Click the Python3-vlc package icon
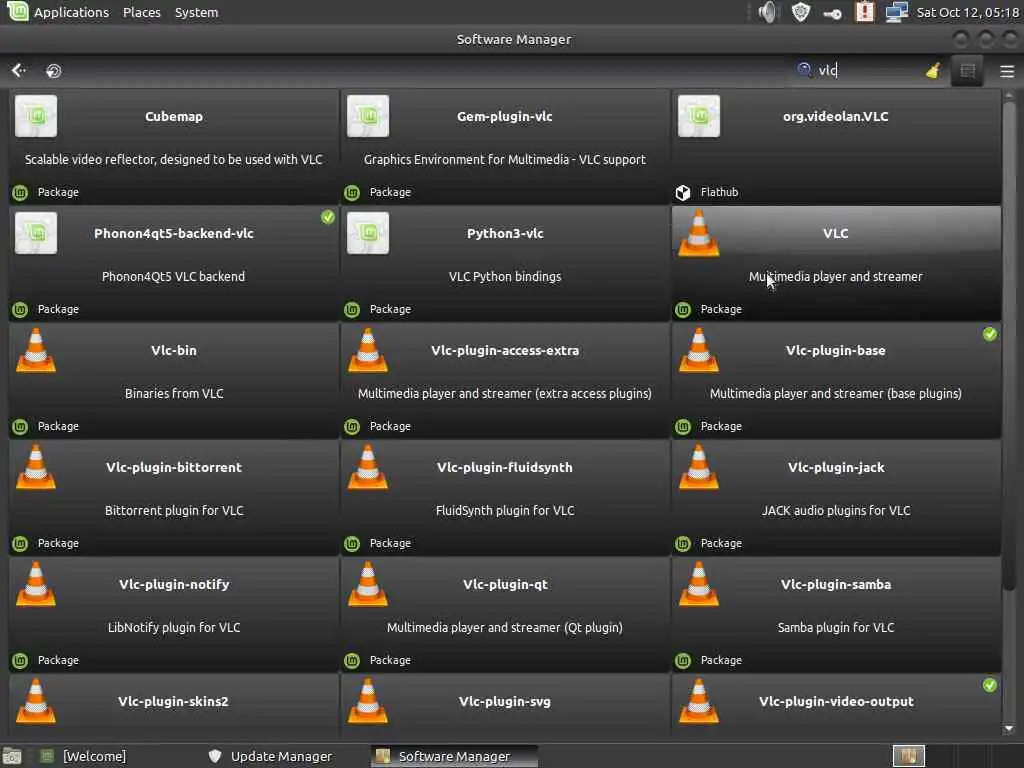The image size is (1024, 768). pyautogui.click(x=368, y=233)
